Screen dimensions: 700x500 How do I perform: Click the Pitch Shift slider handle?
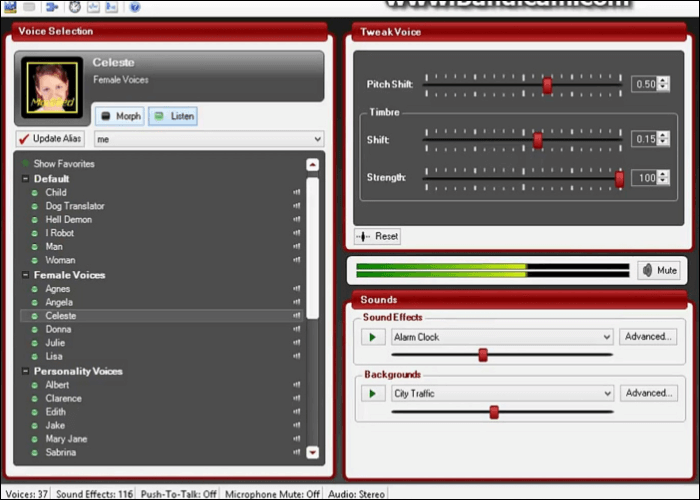(547, 85)
